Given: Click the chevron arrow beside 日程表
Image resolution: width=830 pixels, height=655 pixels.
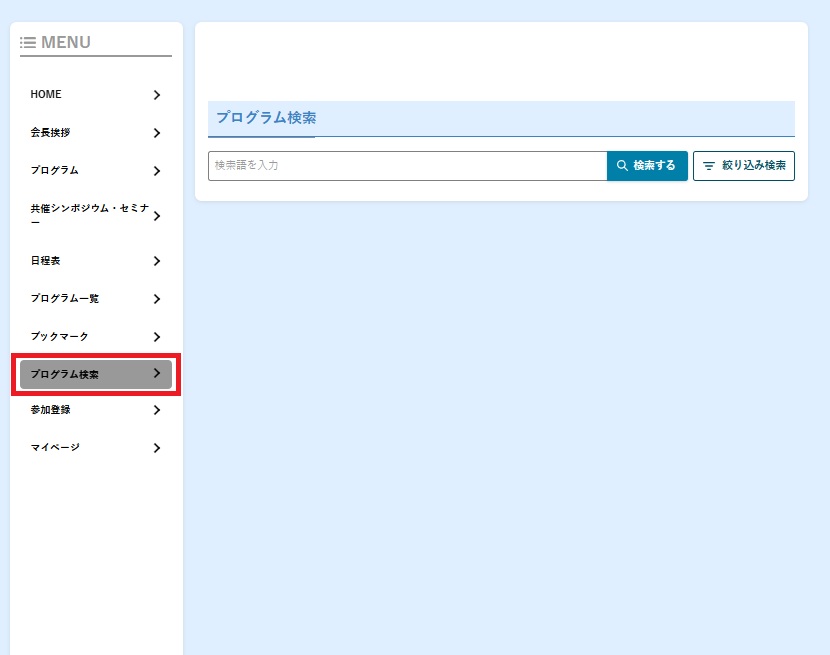Looking at the screenshot, I should pyautogui.click(x=157, y=261).
